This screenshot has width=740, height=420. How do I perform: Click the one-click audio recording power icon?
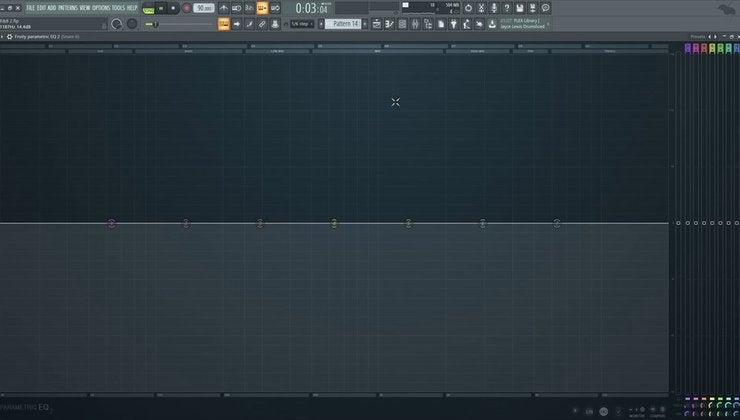pos(468,8)
